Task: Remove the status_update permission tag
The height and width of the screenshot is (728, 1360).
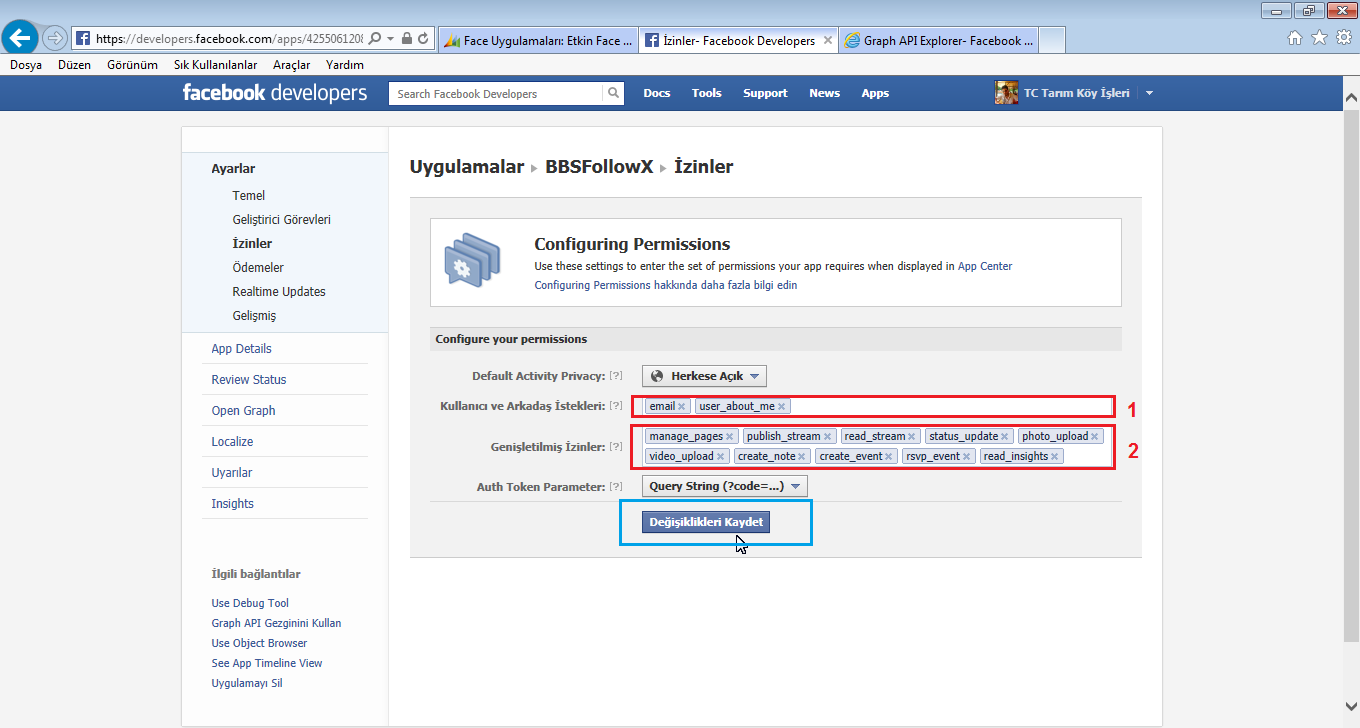Action: (x=1005, y=436)
